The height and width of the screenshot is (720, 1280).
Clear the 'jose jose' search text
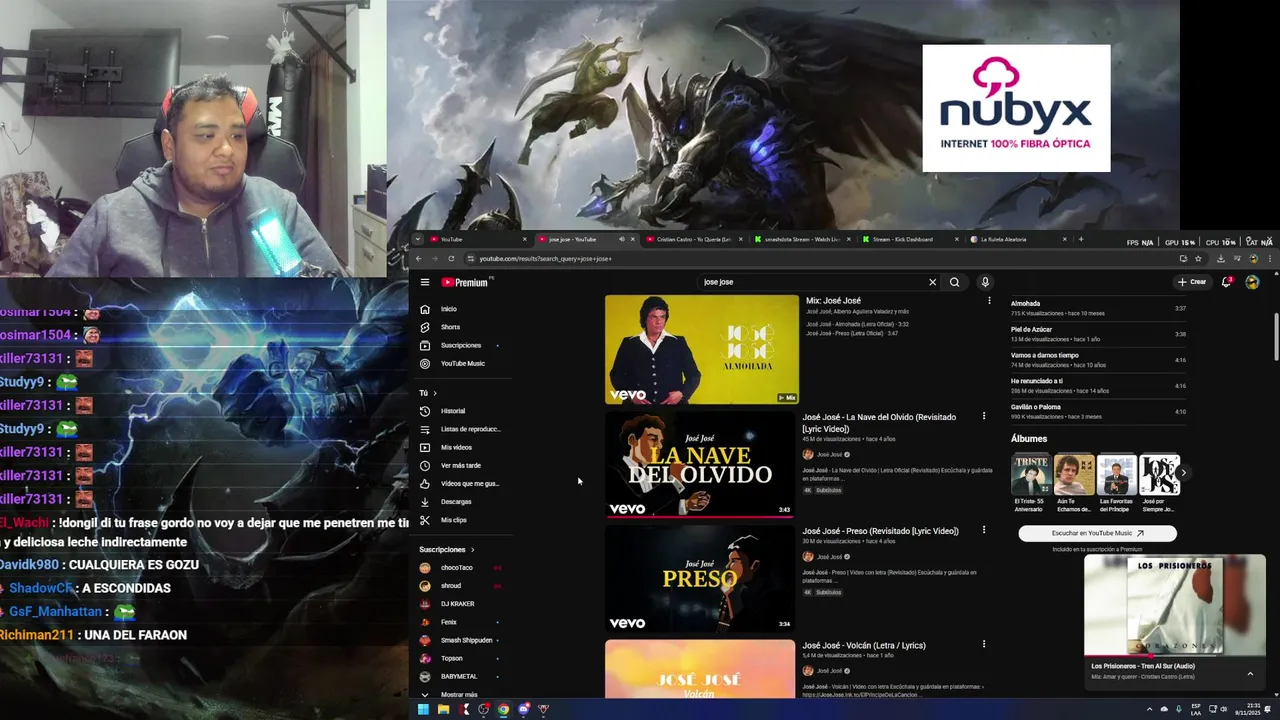coord(933,282)
